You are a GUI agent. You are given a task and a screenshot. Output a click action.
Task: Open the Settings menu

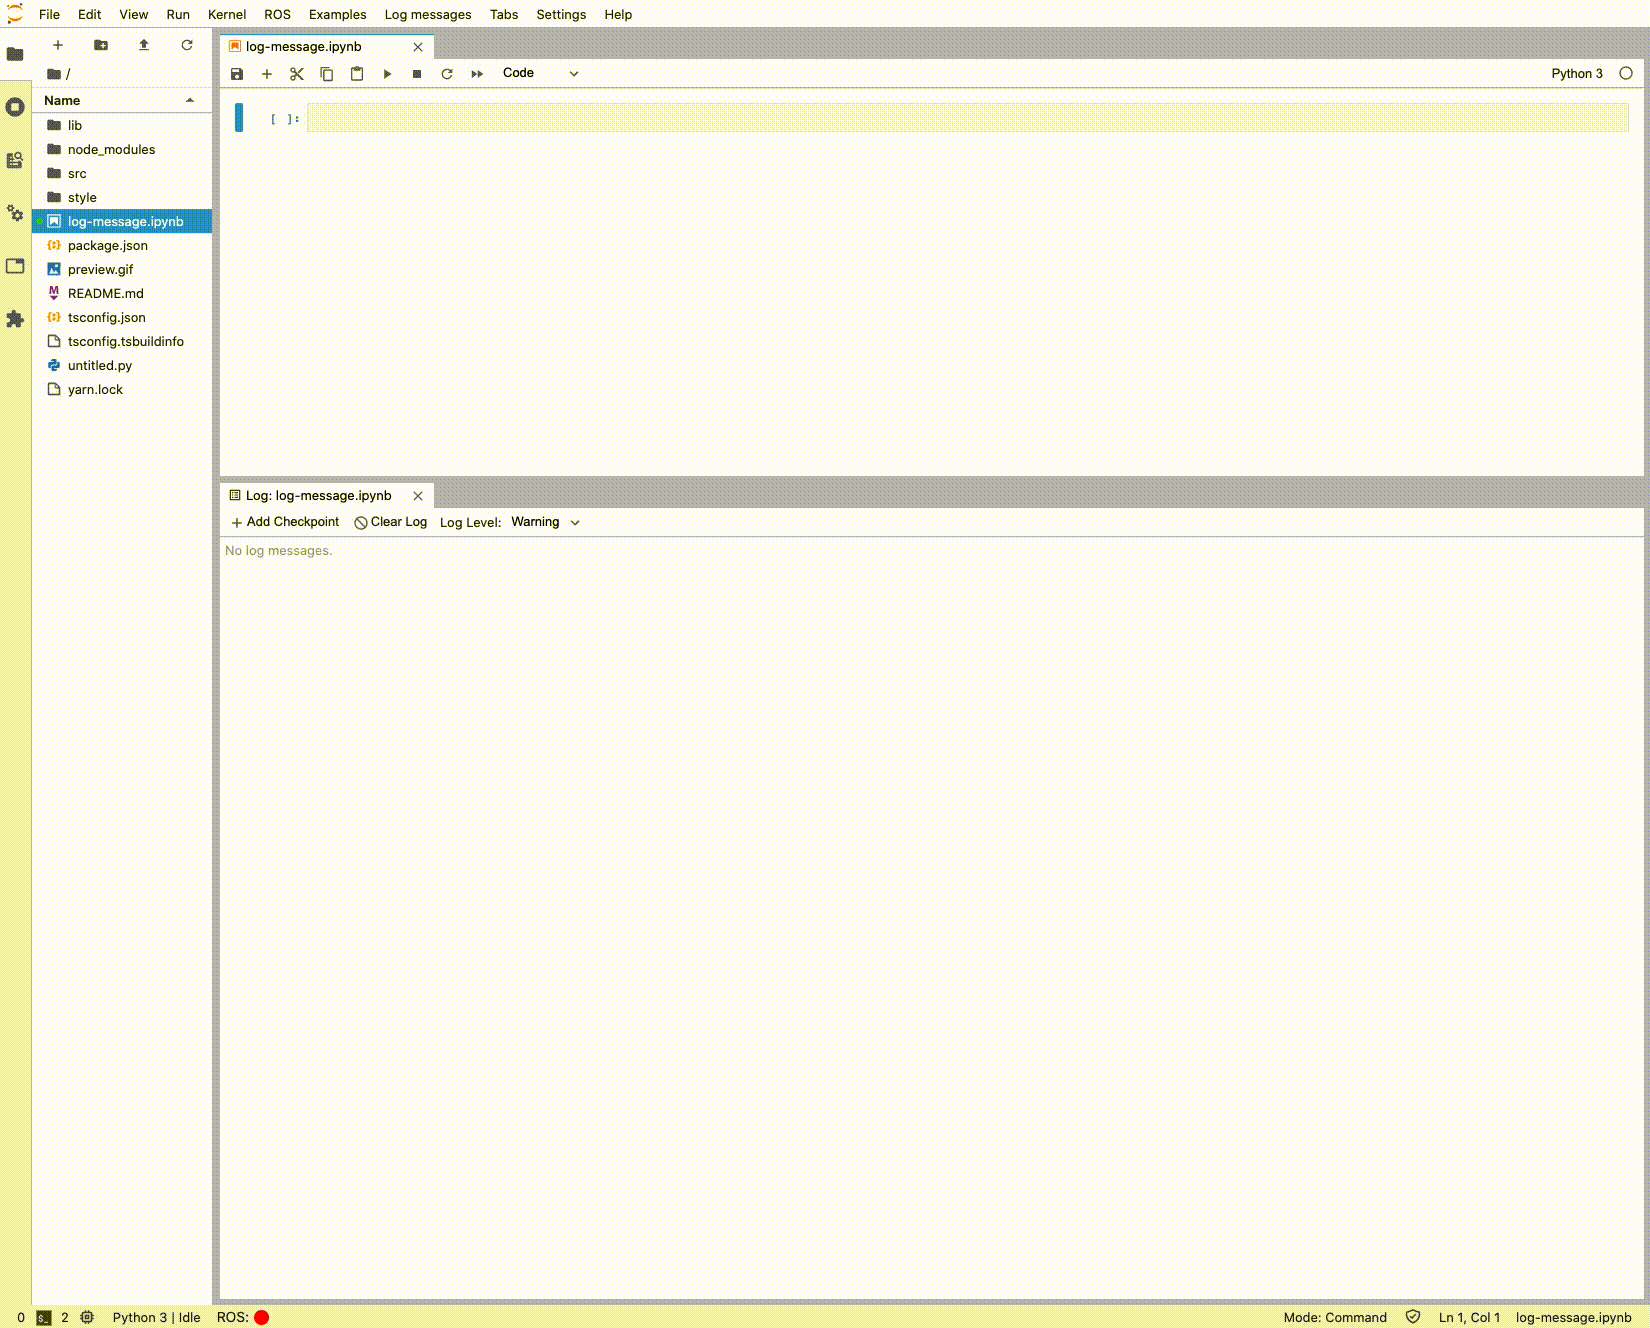[561, 14]
